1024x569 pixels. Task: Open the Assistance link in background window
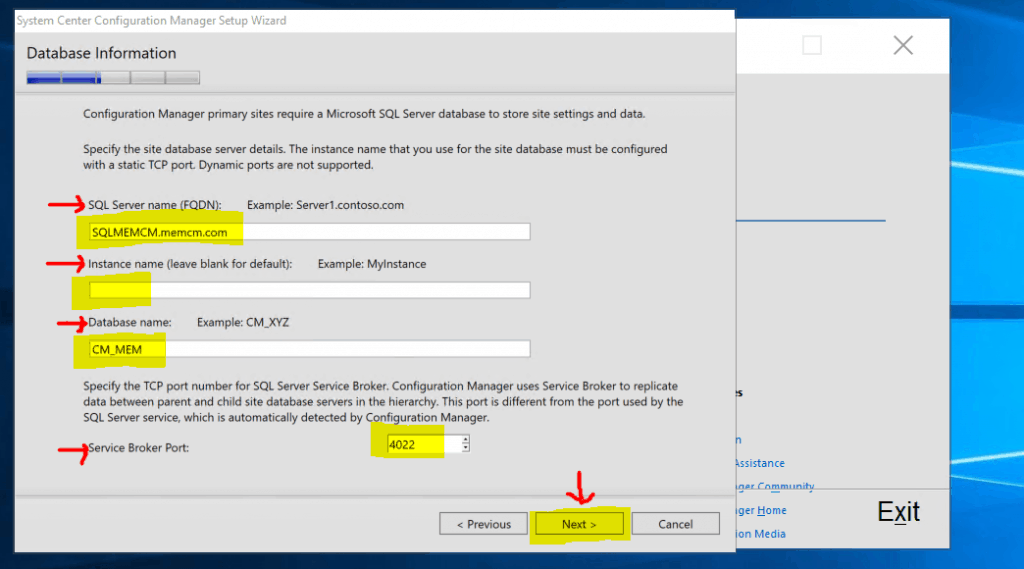pyautogui.click(x=759, y=463)
